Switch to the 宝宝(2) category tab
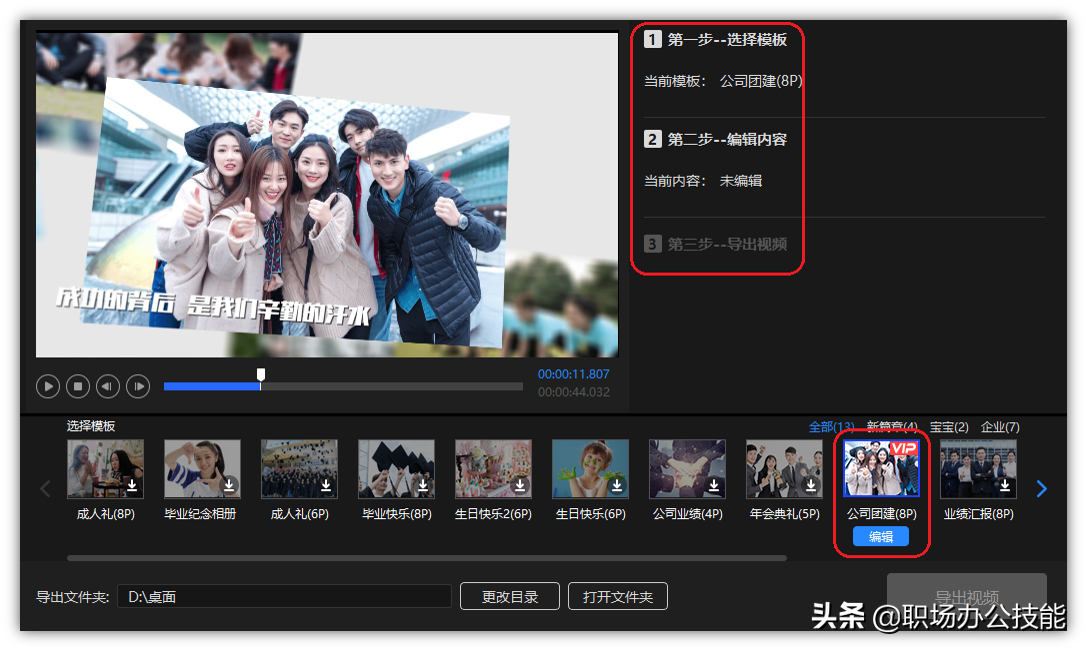Screen dimensions: 1087x651 click(949, 427)
